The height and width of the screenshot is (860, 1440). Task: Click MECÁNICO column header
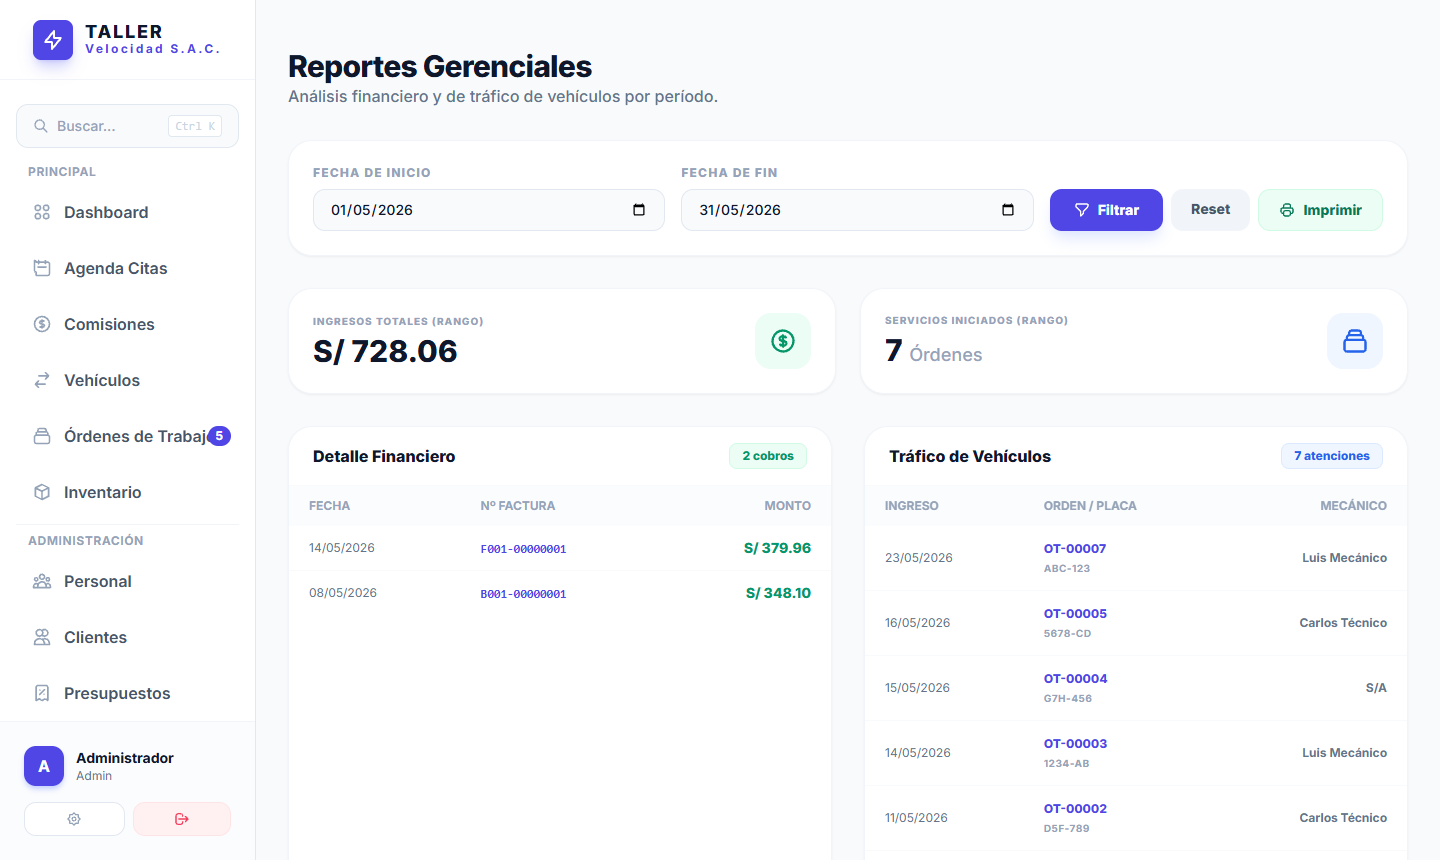click(1353, 506)
